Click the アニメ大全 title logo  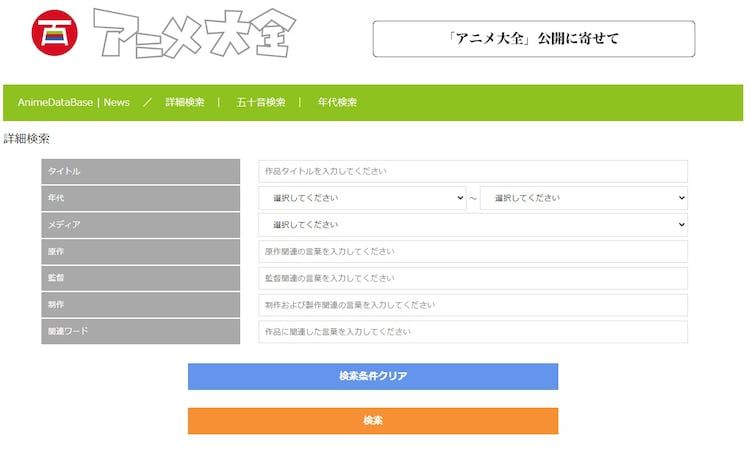(x=192, y=34)
